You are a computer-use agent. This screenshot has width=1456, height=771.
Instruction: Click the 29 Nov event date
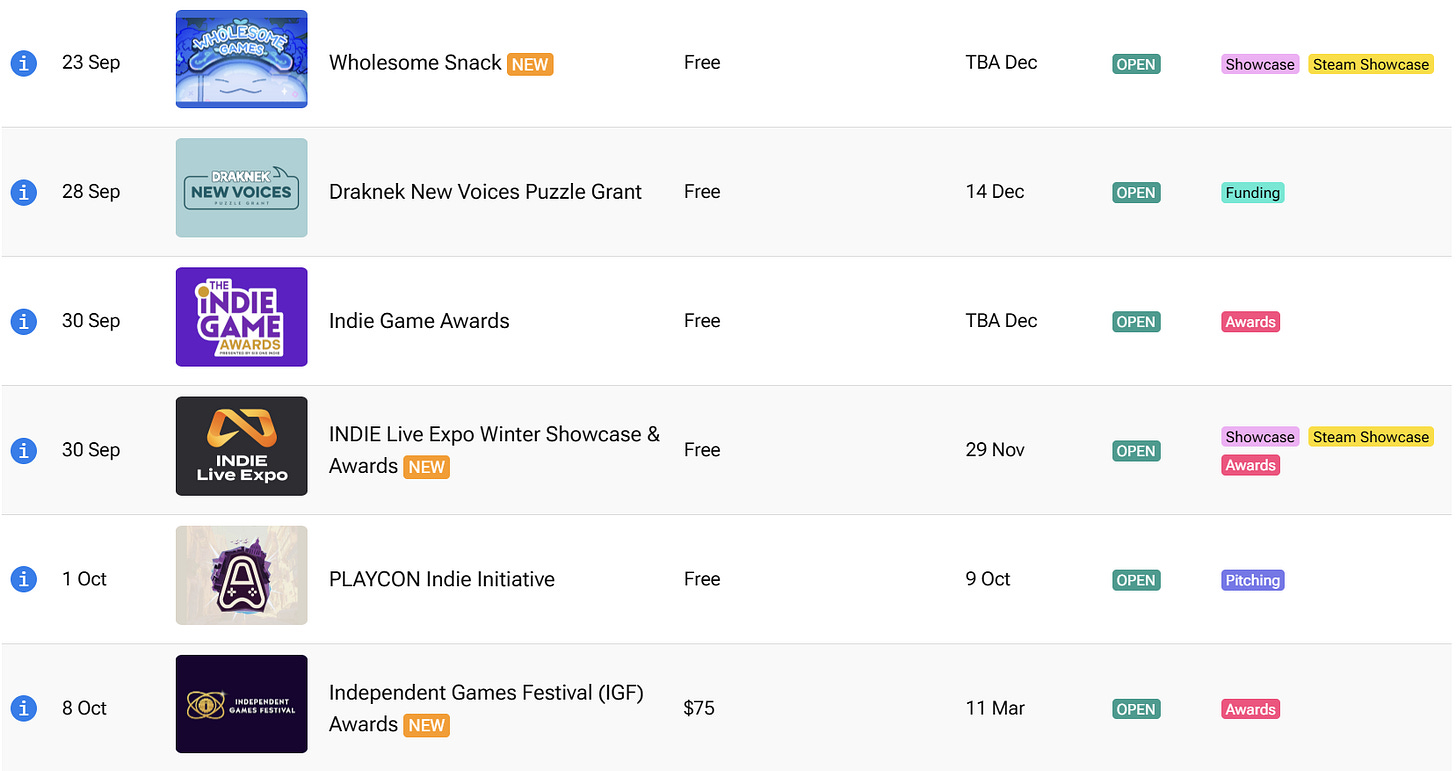[995, 449]
